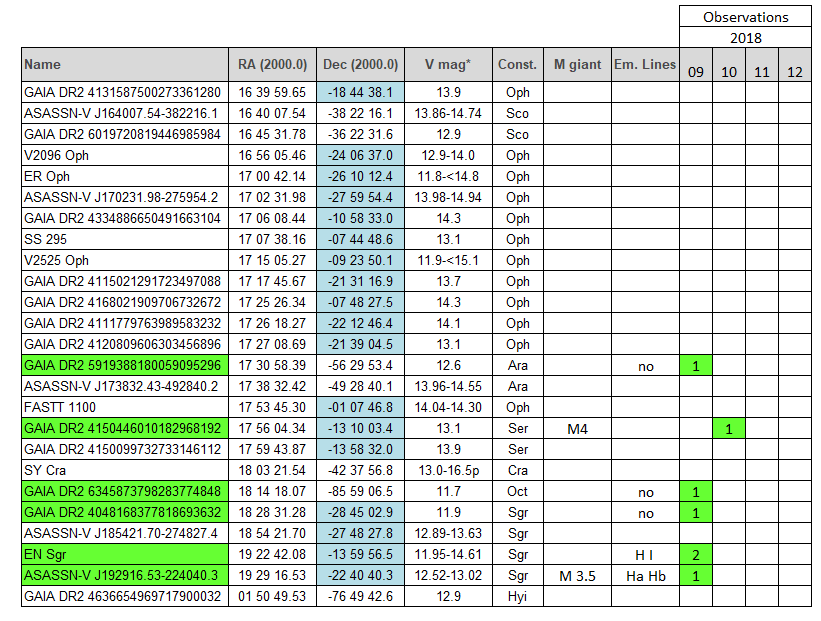The image size is (821, 621).
Task: Click the Hyi constellation cell
Action: tap(518, 597)
